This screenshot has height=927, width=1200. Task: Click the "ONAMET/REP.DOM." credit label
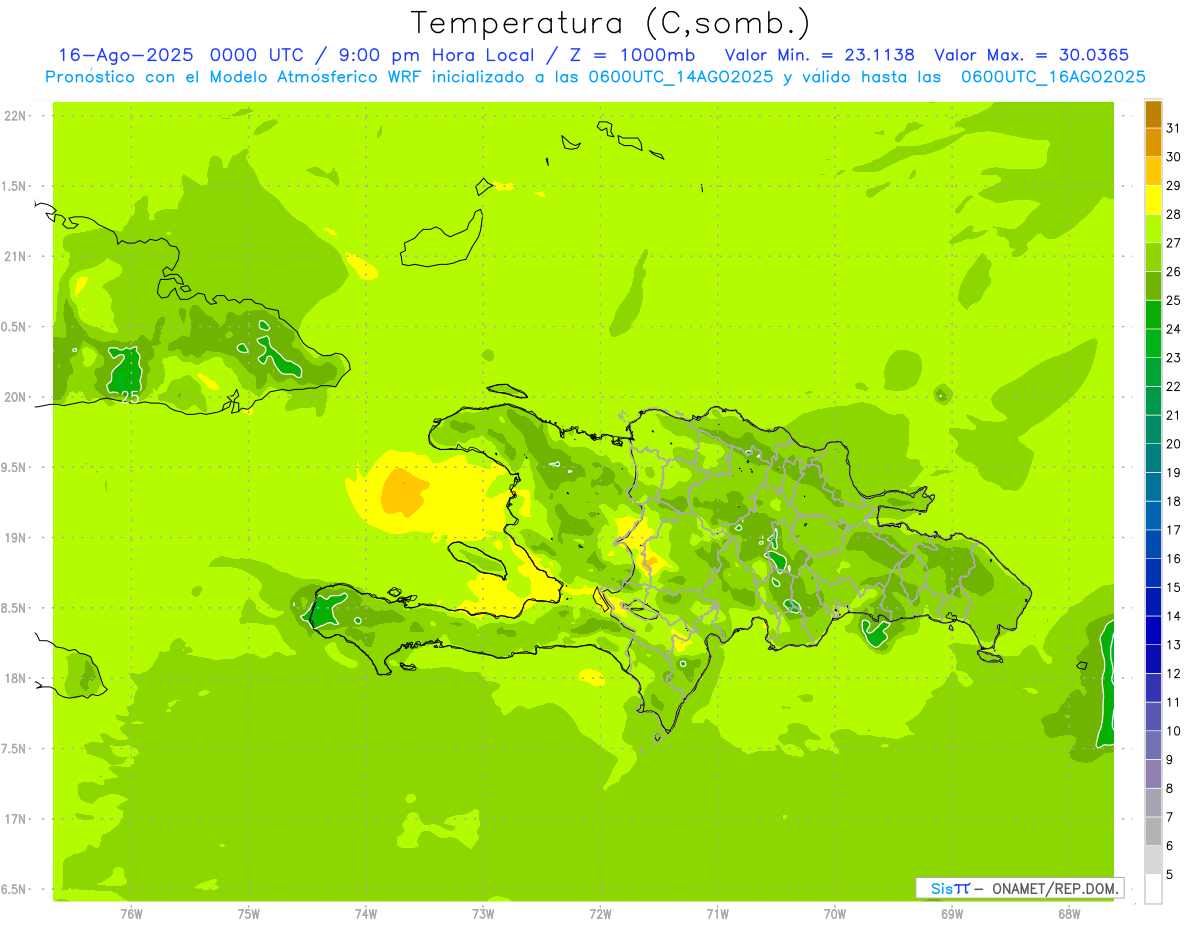tap(1055, 888)
